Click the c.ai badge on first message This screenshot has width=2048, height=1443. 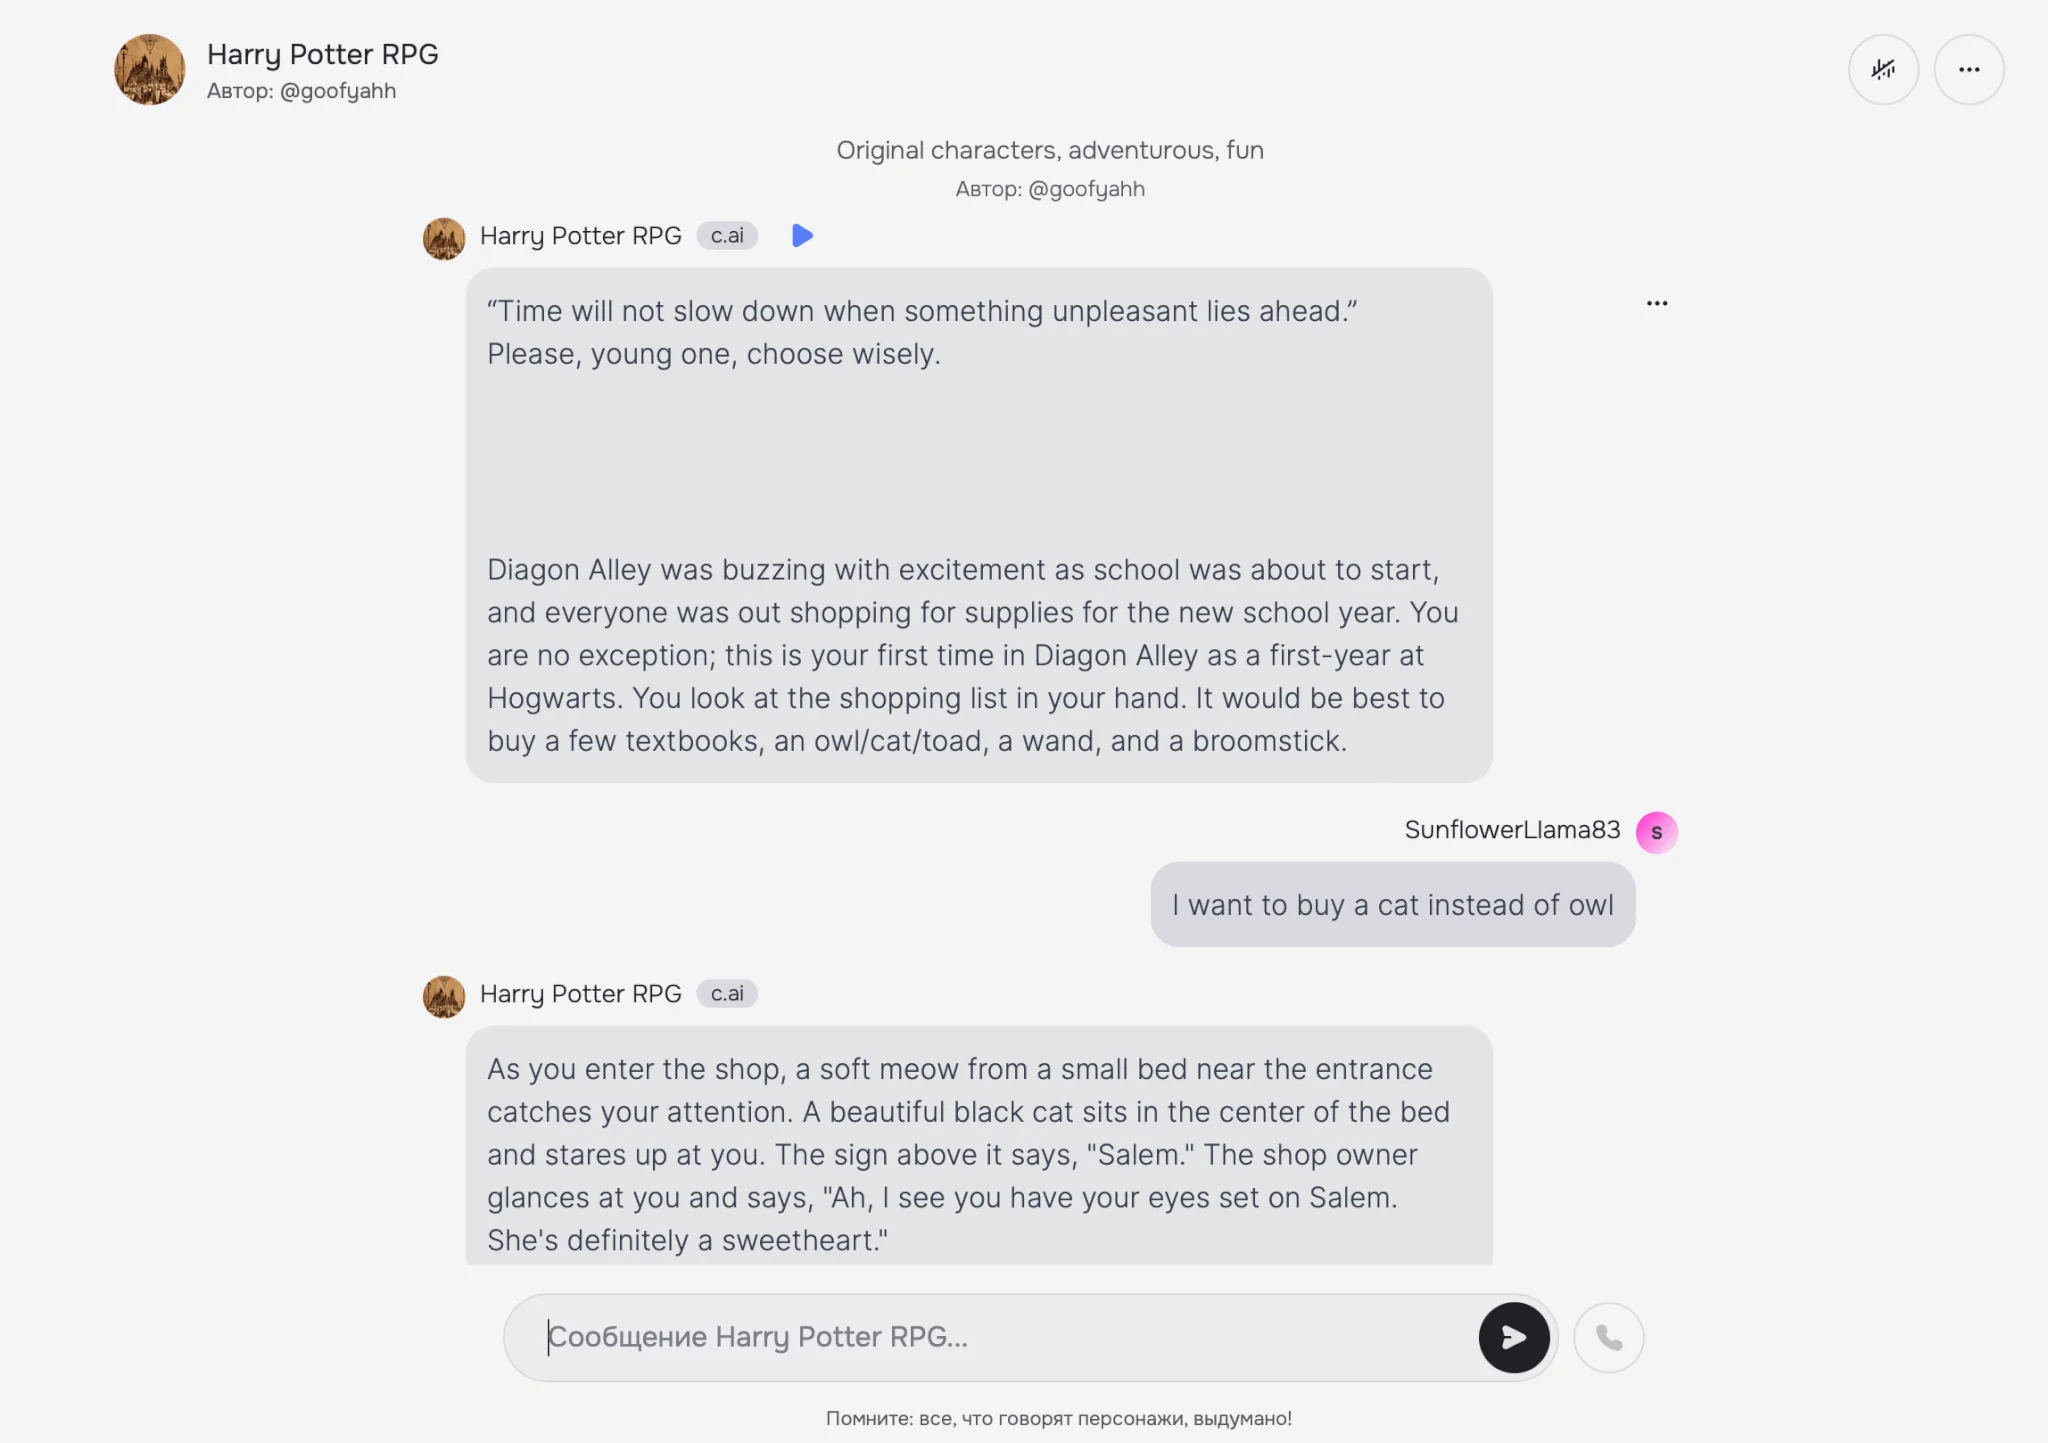(x=727, y=236)
